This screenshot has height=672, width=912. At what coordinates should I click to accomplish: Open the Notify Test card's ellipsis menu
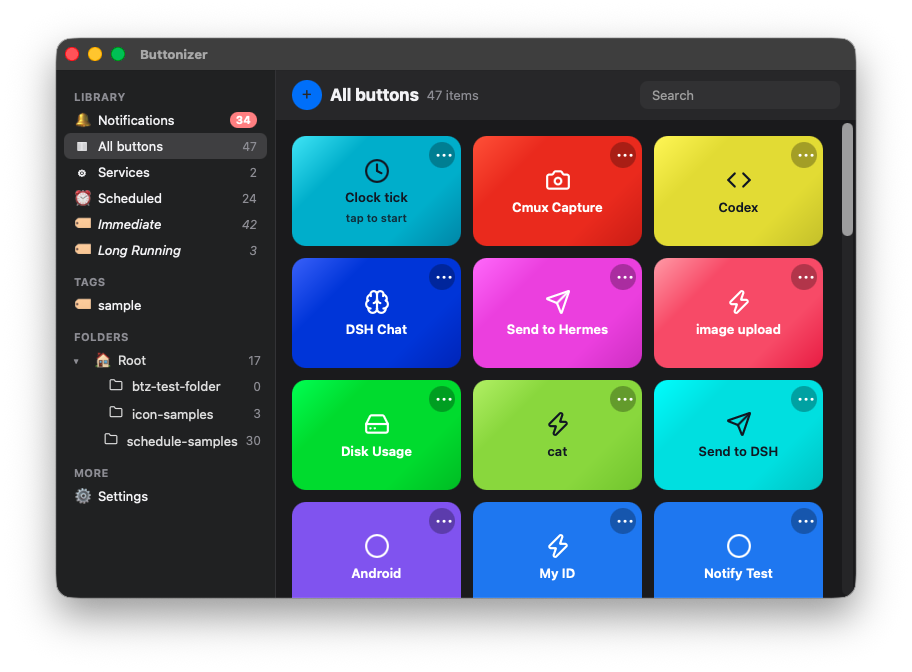point(804,521)
